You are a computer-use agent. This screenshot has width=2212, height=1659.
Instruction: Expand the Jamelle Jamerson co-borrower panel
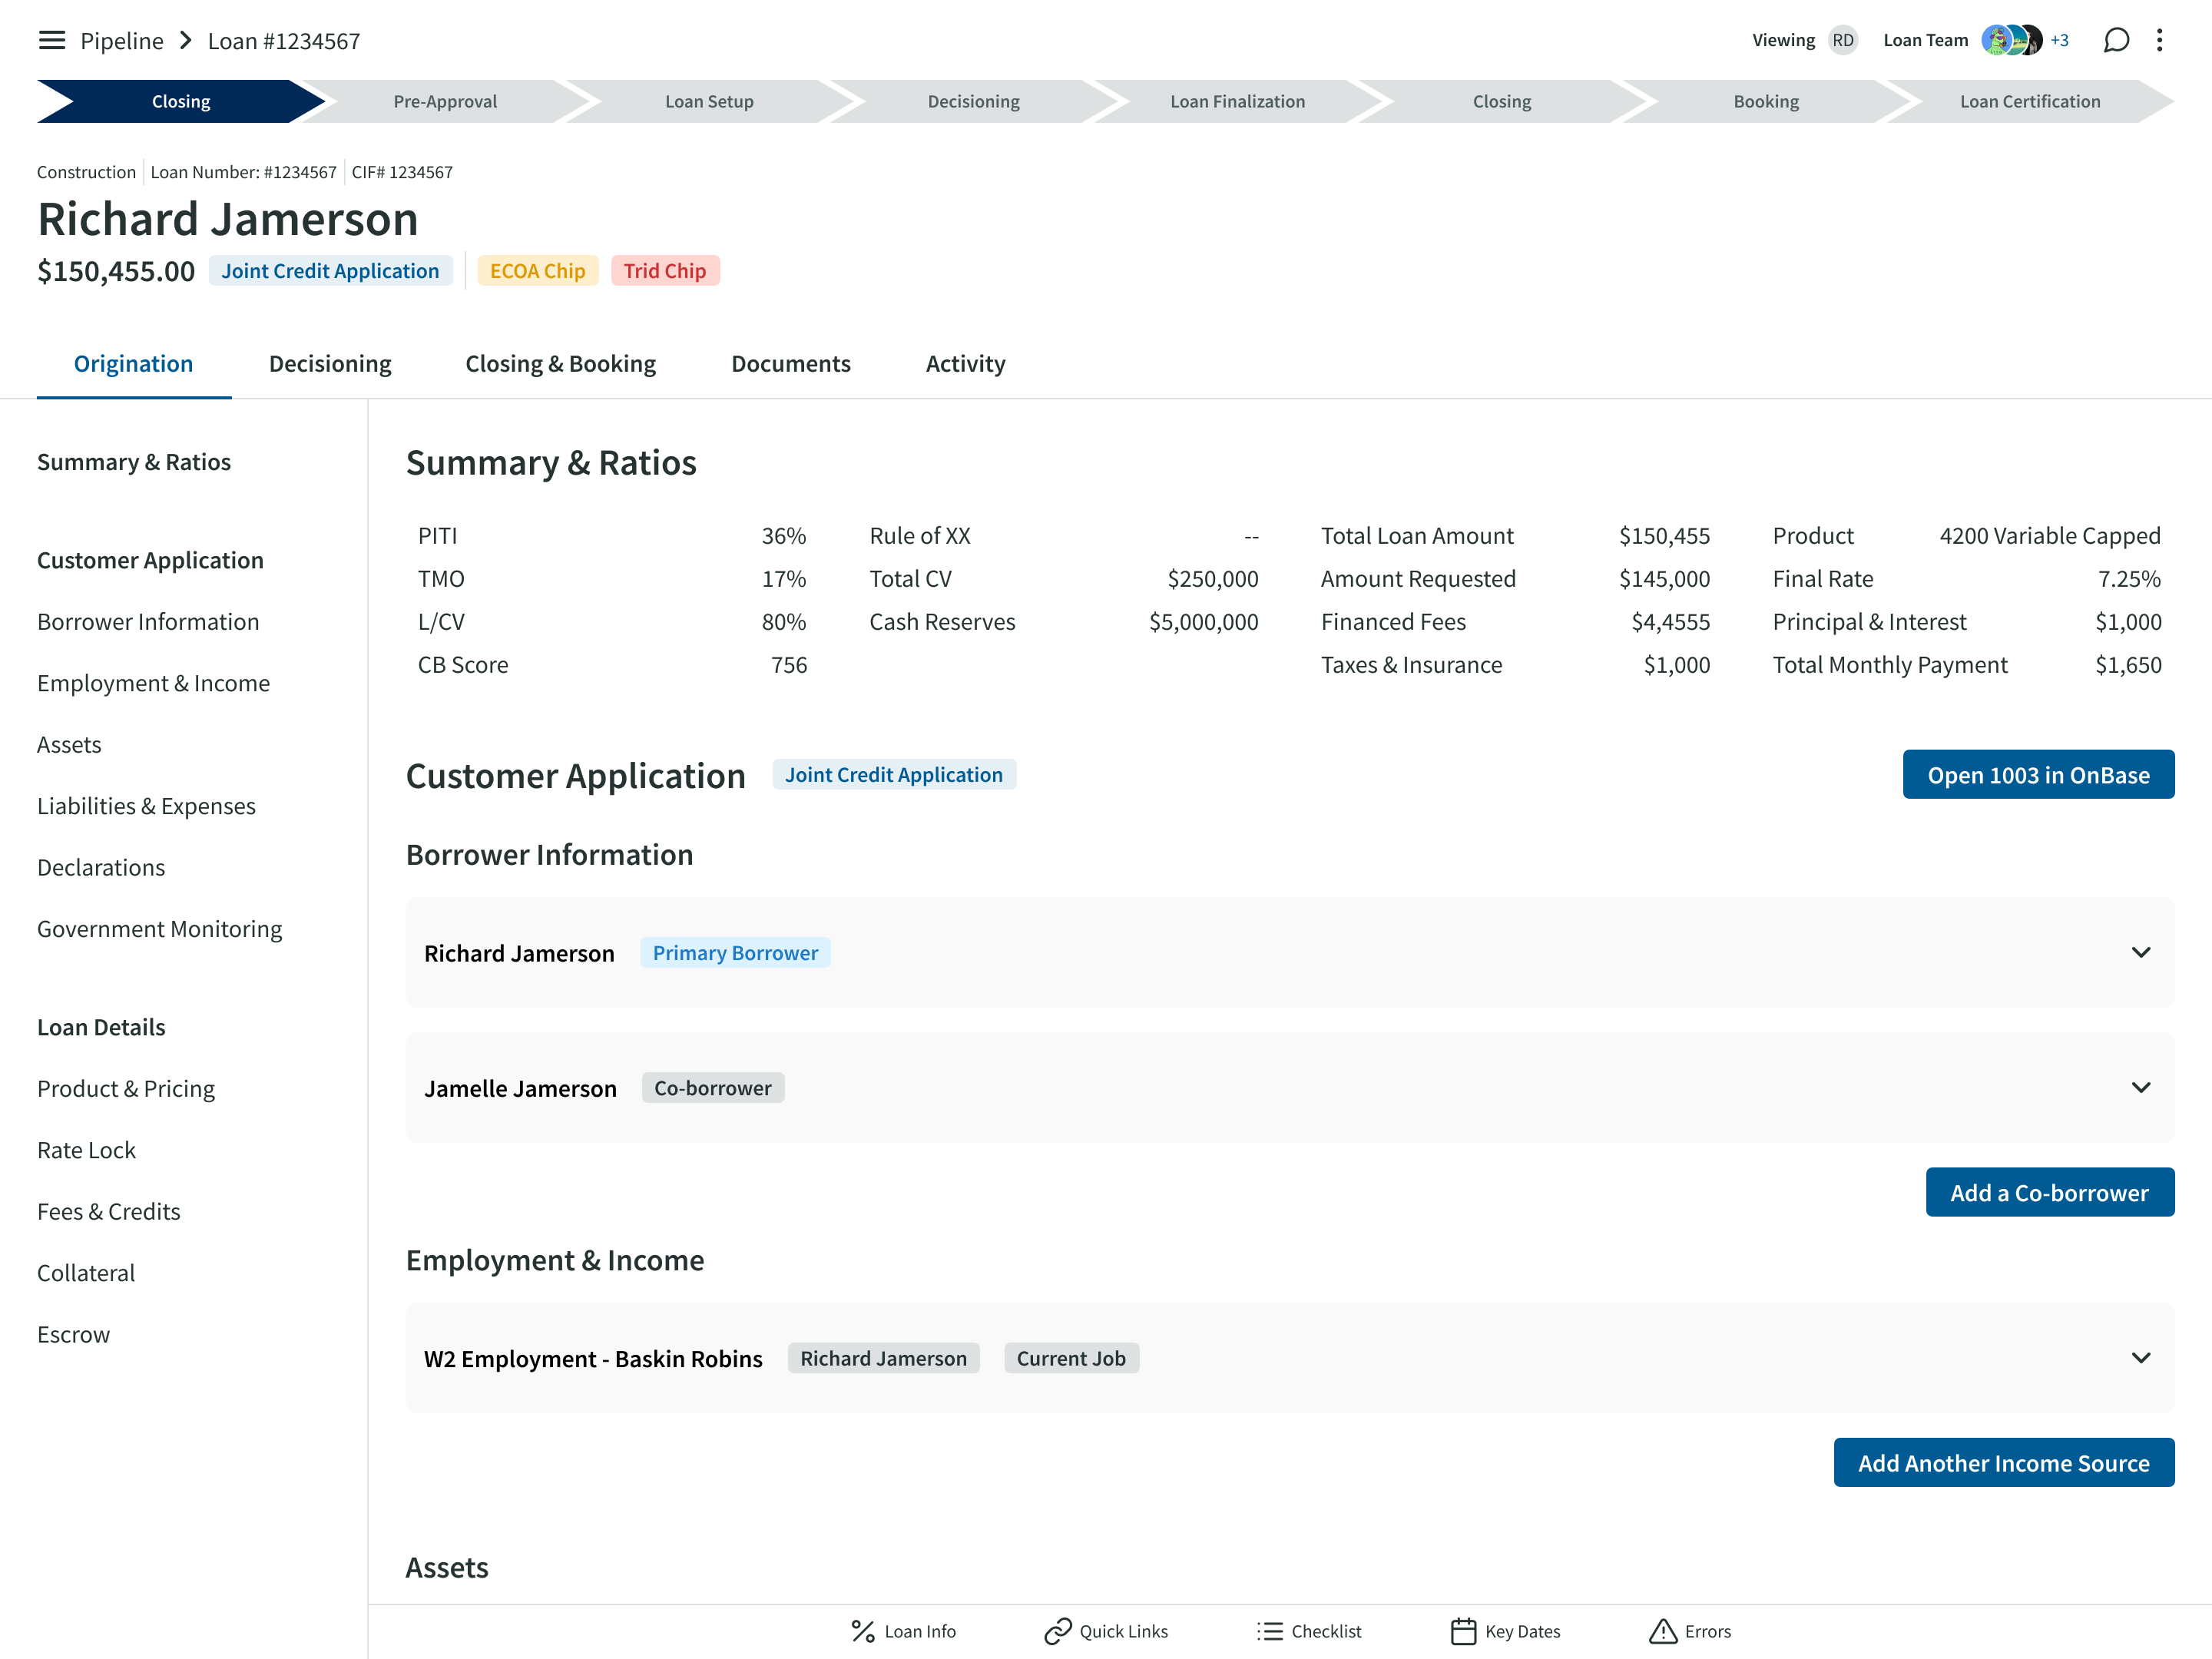2140,1087
